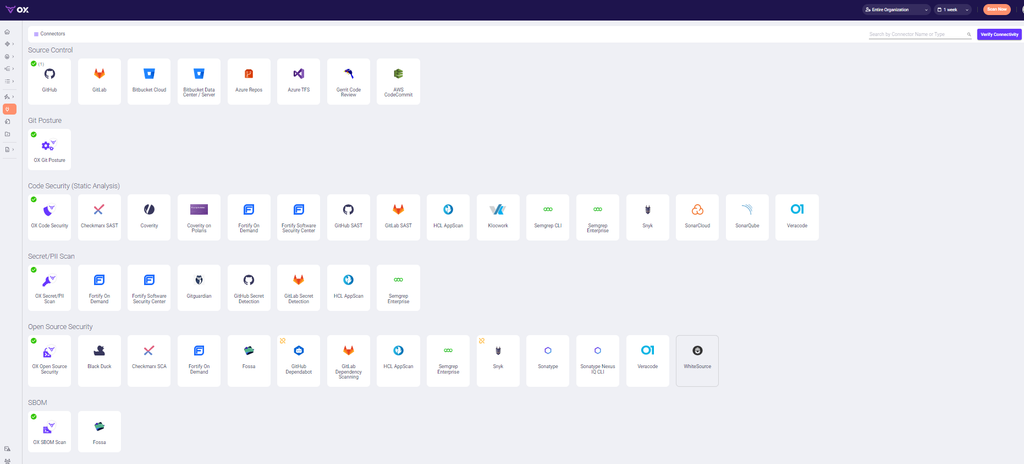1024x464 pixels.
Task: Expand the Entire Organization dropdown
Action: (x=896, y=9)
